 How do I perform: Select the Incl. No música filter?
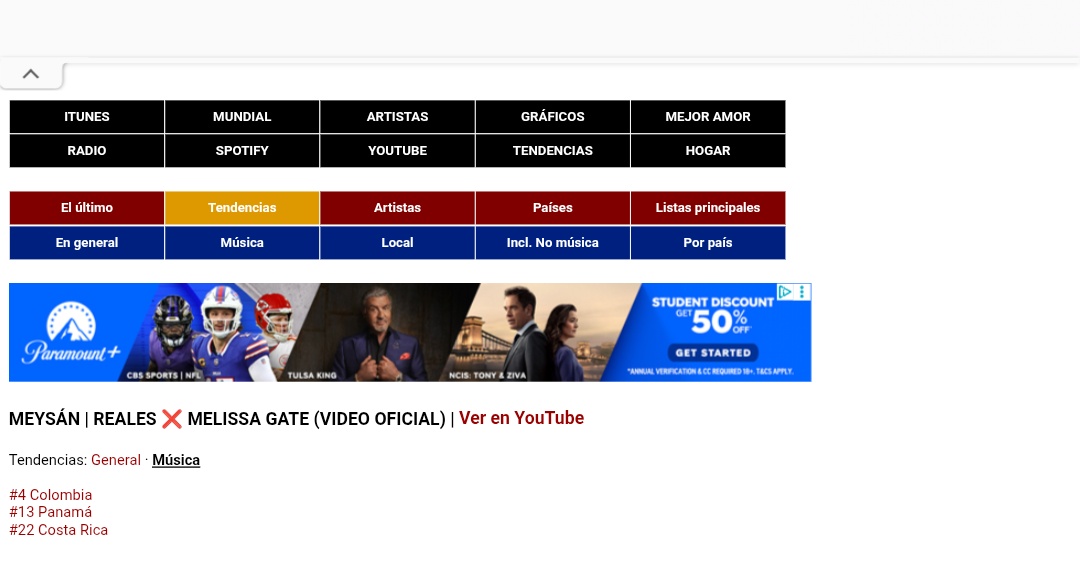(552, 243)
